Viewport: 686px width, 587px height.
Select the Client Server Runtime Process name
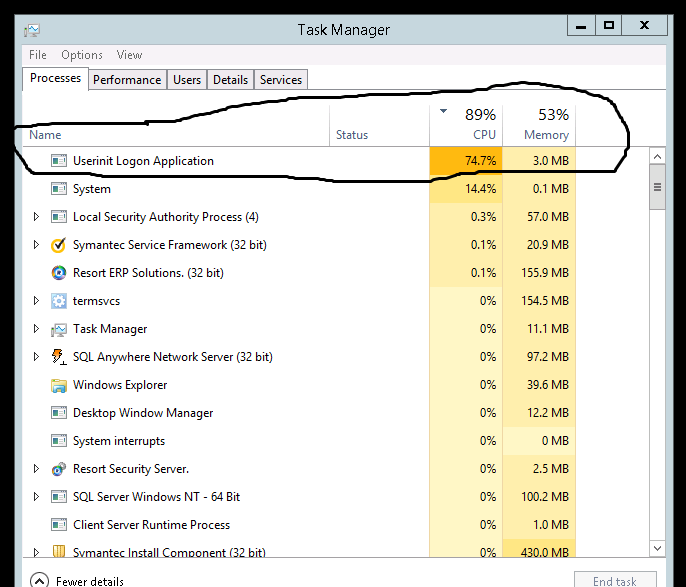[151, 525]
